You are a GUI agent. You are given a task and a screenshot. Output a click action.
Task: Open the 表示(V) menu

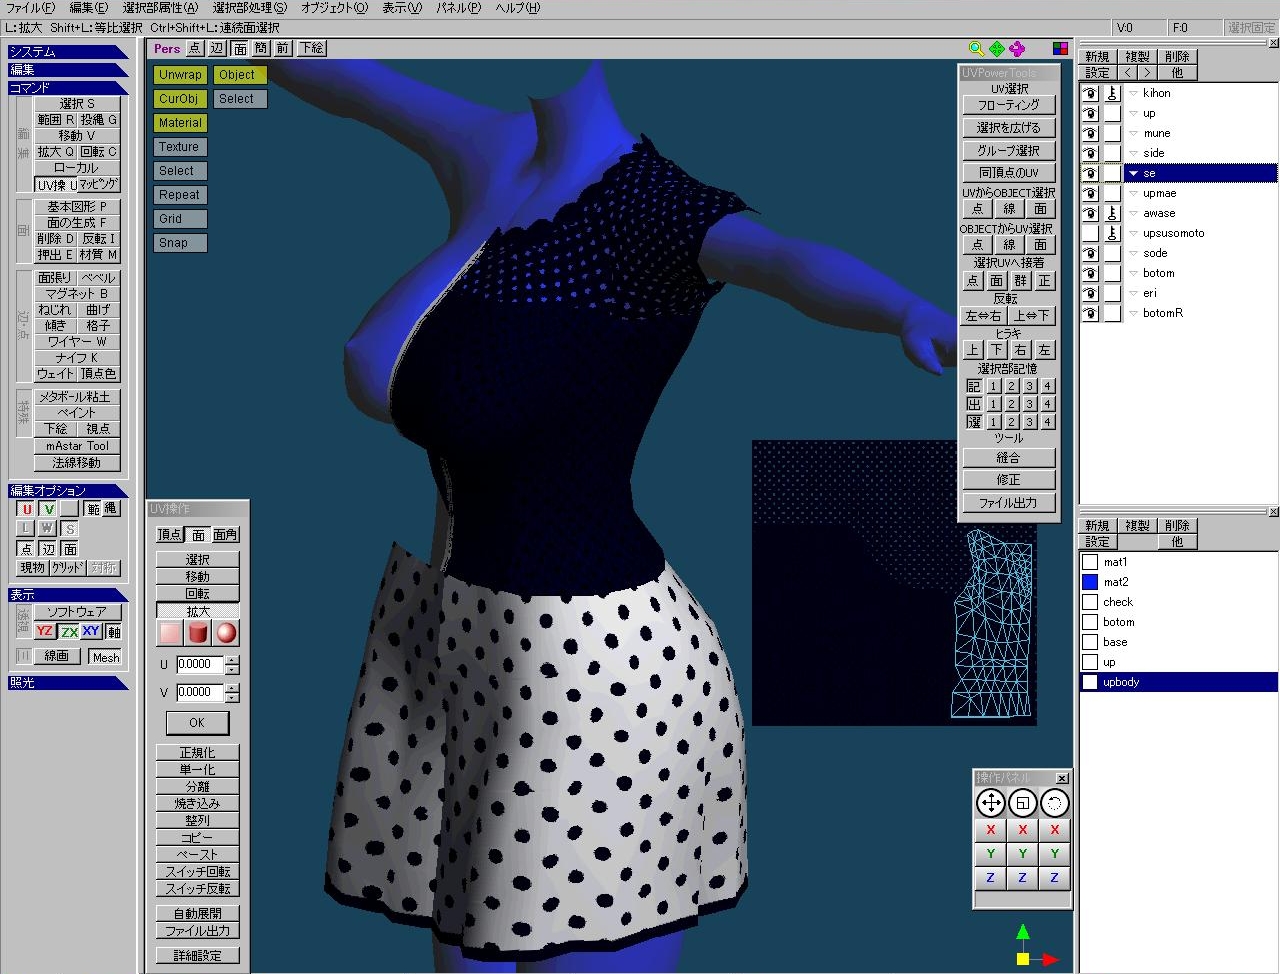401,8
